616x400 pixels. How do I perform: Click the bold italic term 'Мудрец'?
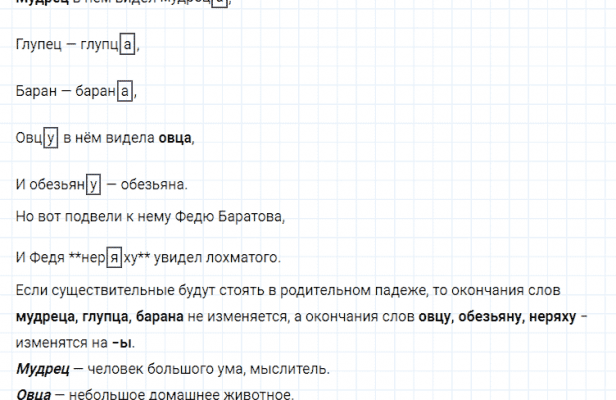40,369
